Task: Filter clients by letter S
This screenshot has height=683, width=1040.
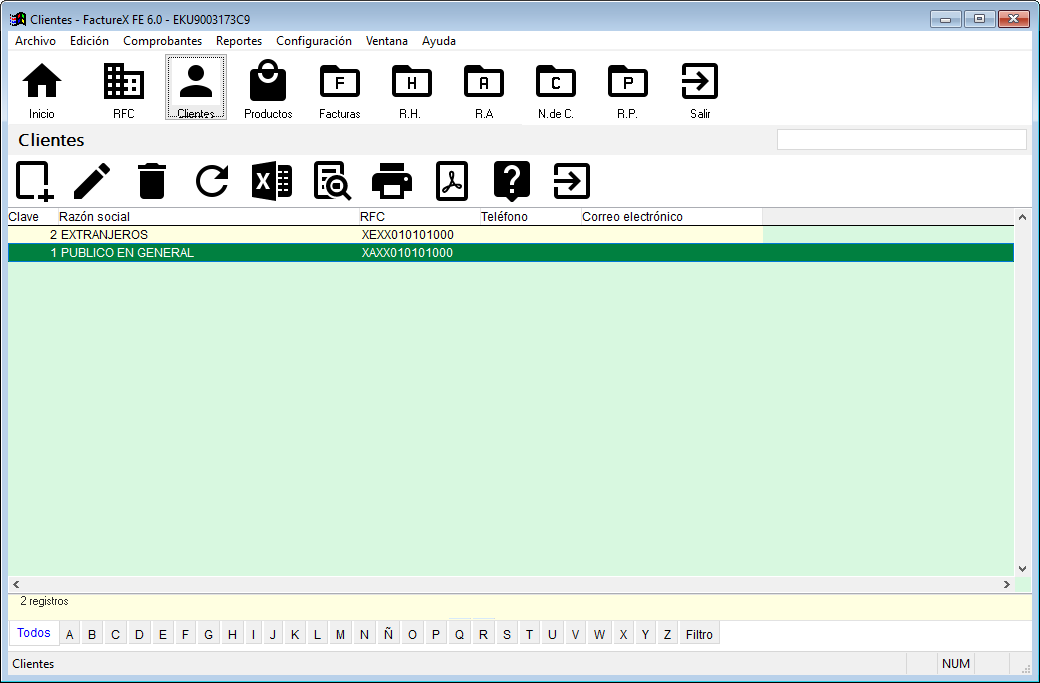Action: 507,635
